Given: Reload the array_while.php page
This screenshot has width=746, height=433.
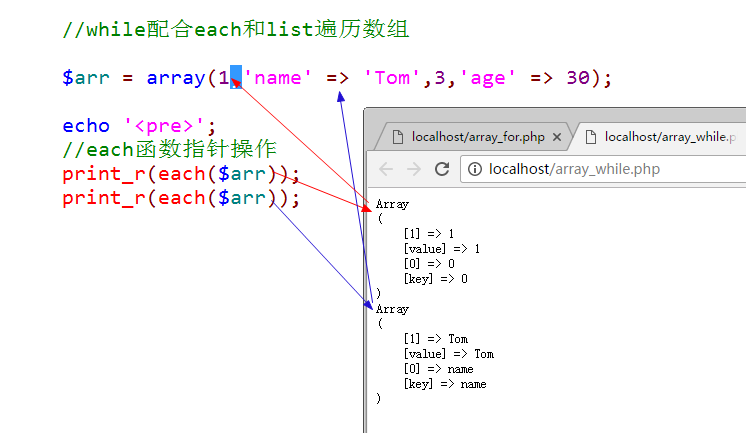Looking at the screenshot, I should point(441,169).
